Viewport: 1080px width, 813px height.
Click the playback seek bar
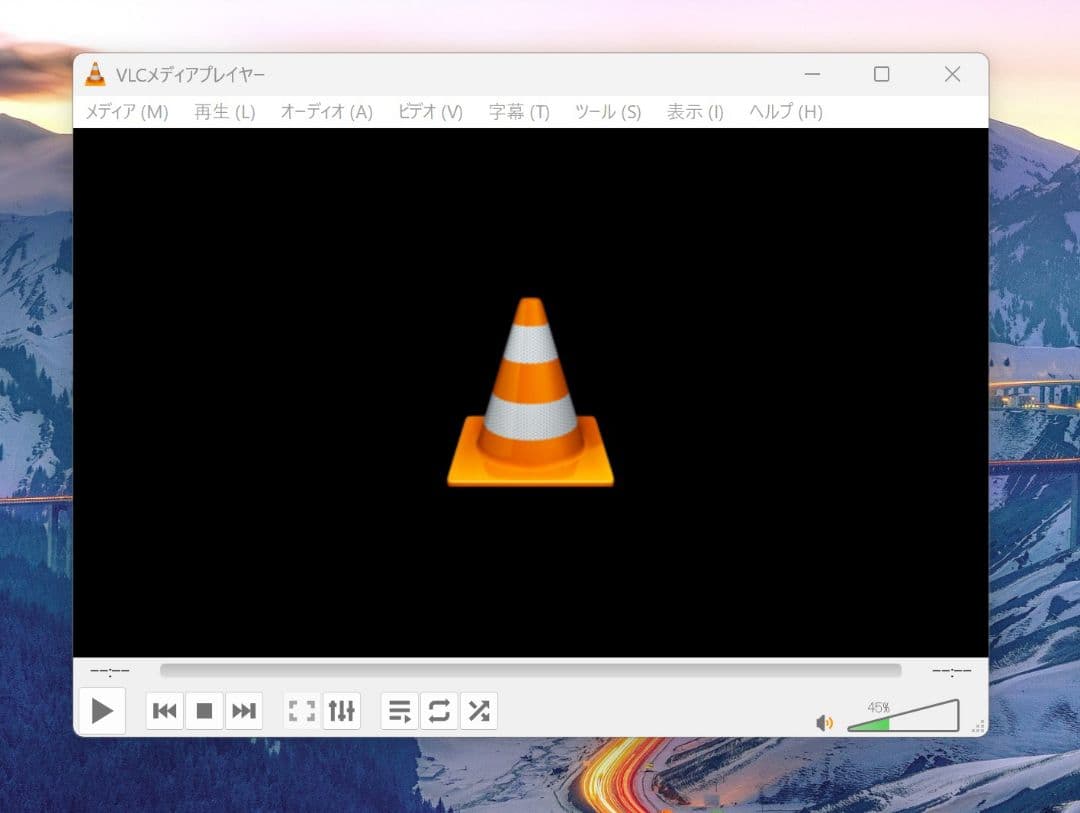pos(530,670)
